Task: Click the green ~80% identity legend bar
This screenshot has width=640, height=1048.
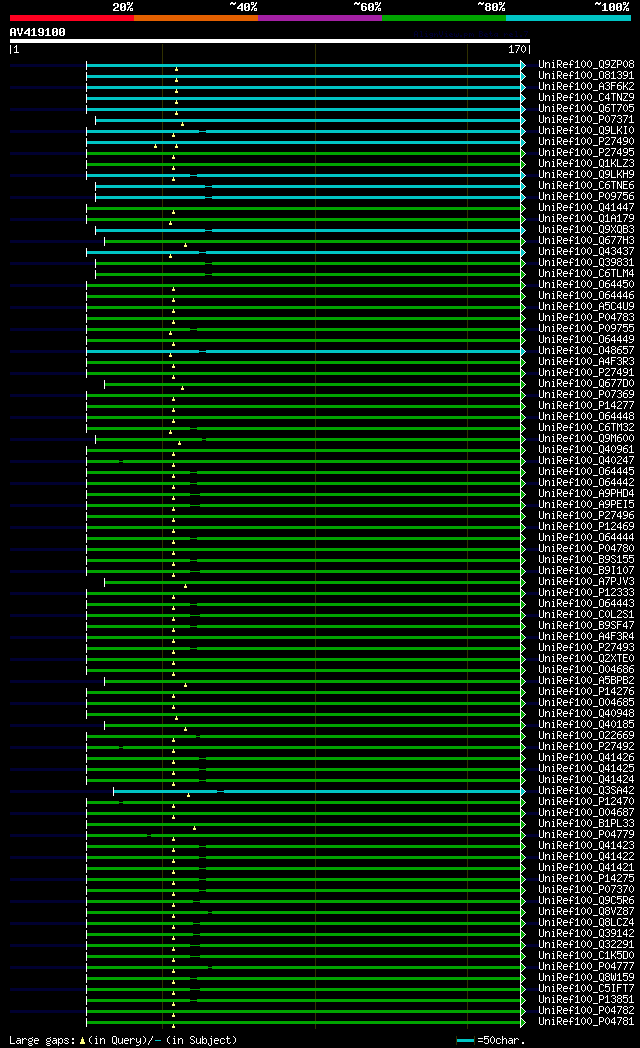Action: tap(444, 18)
